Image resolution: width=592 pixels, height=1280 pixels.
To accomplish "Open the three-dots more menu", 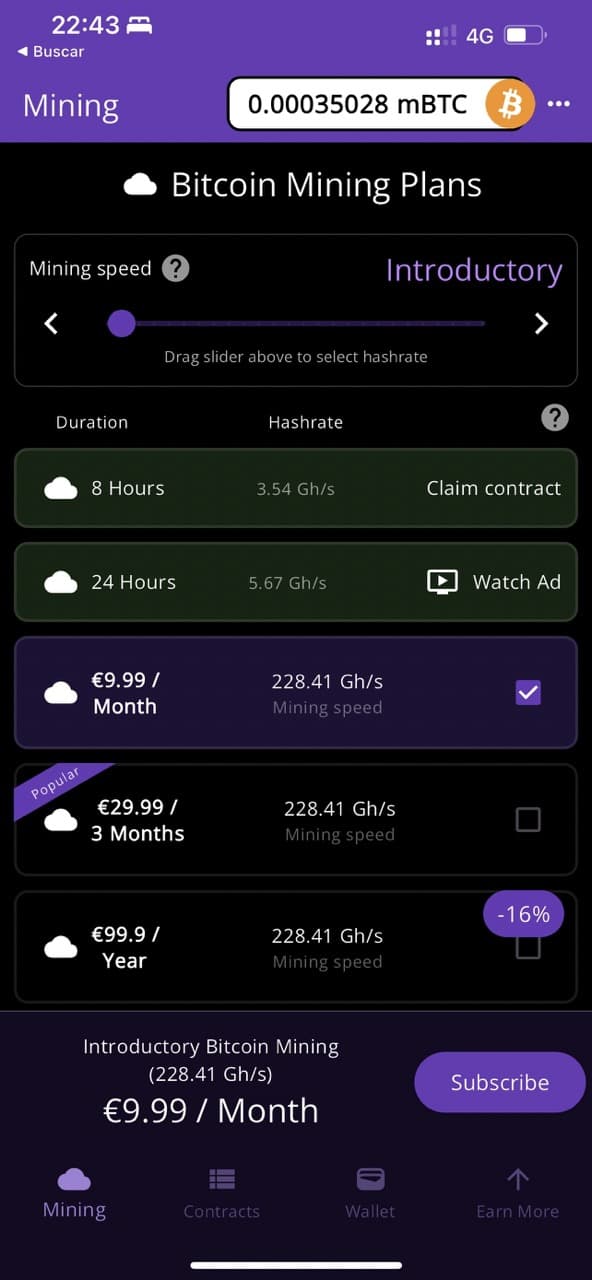I will pyautogui.click(x=559, y=104).
